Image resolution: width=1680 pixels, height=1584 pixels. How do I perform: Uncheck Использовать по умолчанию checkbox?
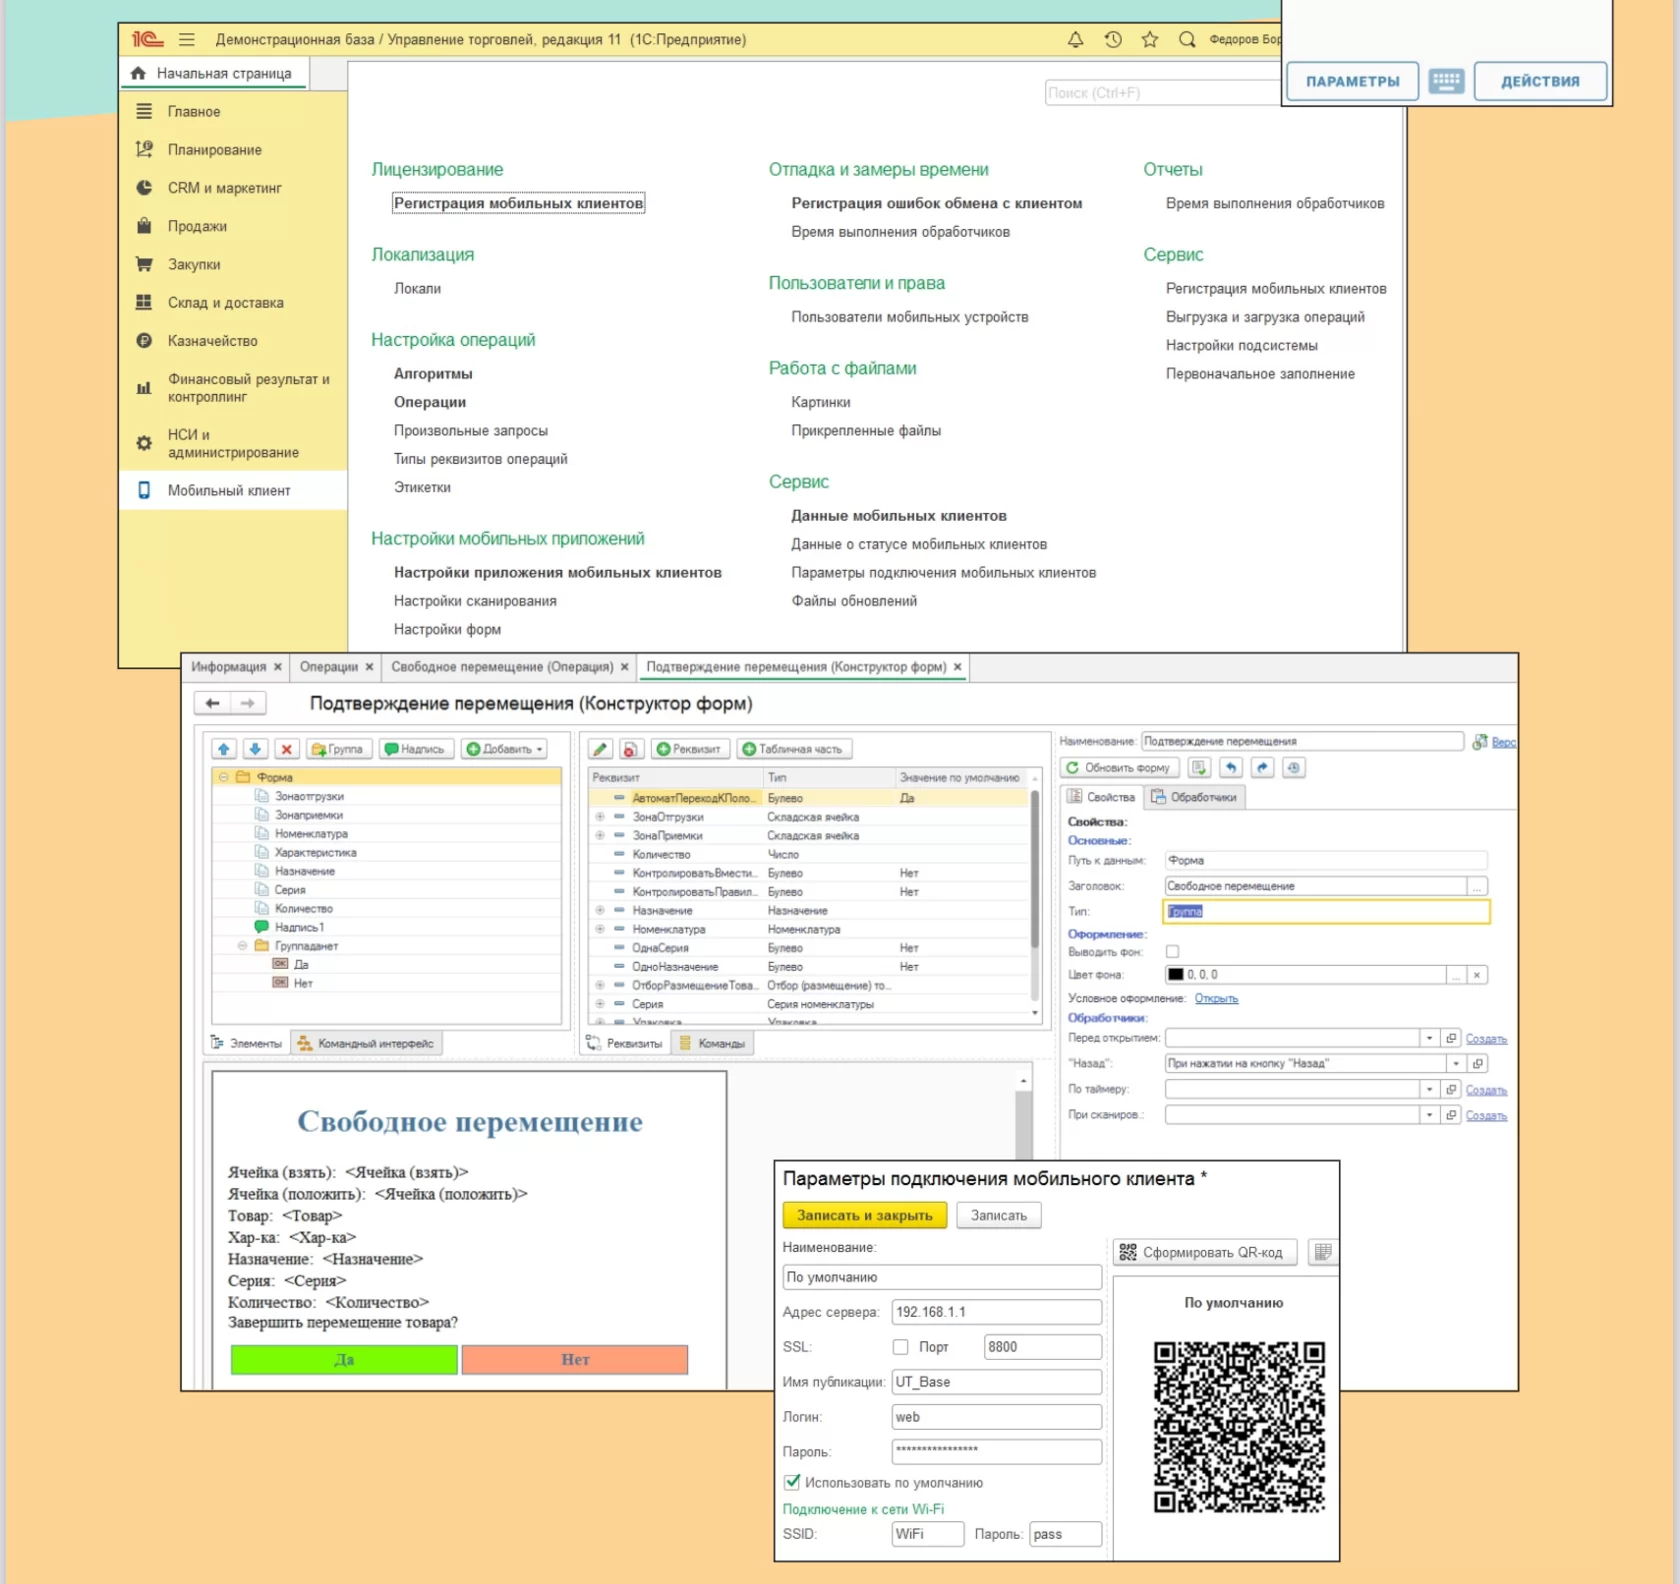[792, 1482]
